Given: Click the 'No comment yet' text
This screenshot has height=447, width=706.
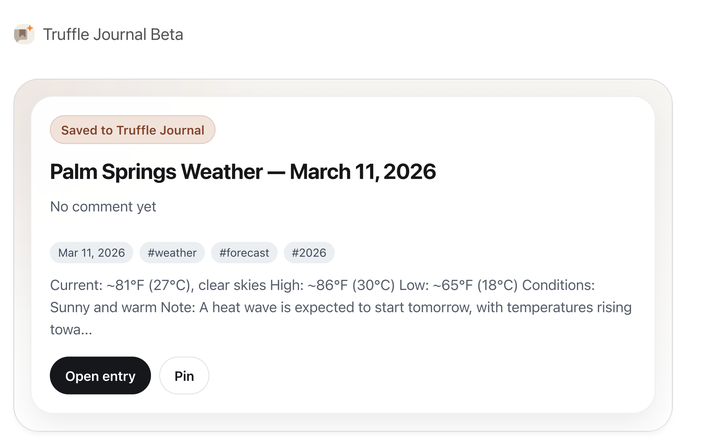Looking at the screenshot, I should 103,207.
